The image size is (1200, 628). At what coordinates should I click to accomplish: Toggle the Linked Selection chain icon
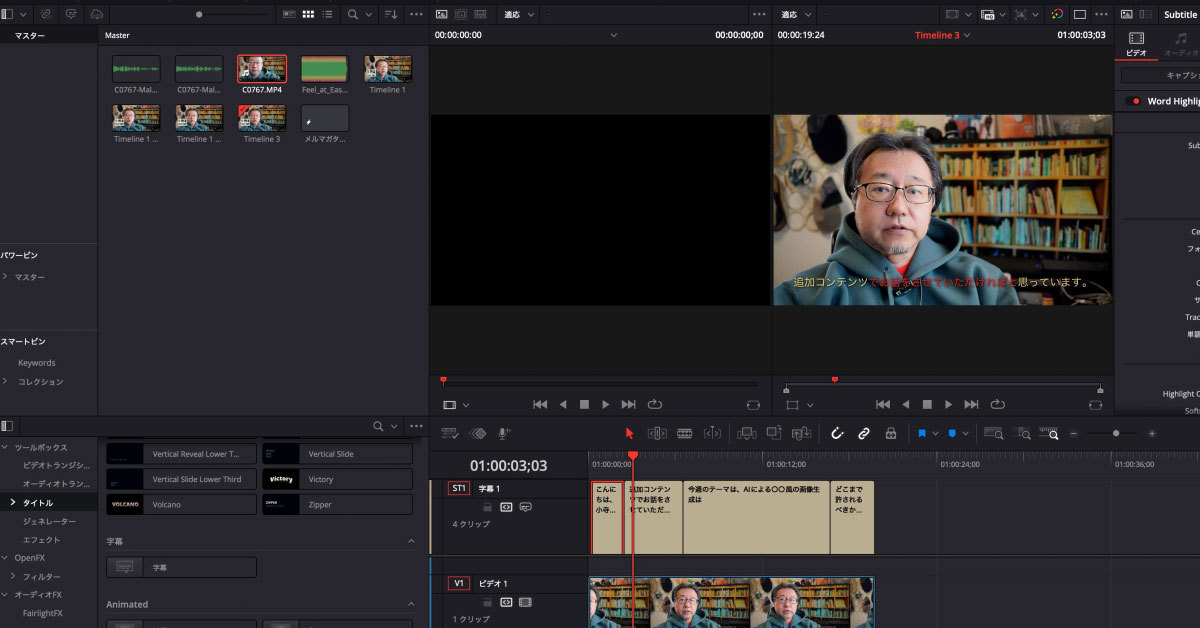pos(863,433)
